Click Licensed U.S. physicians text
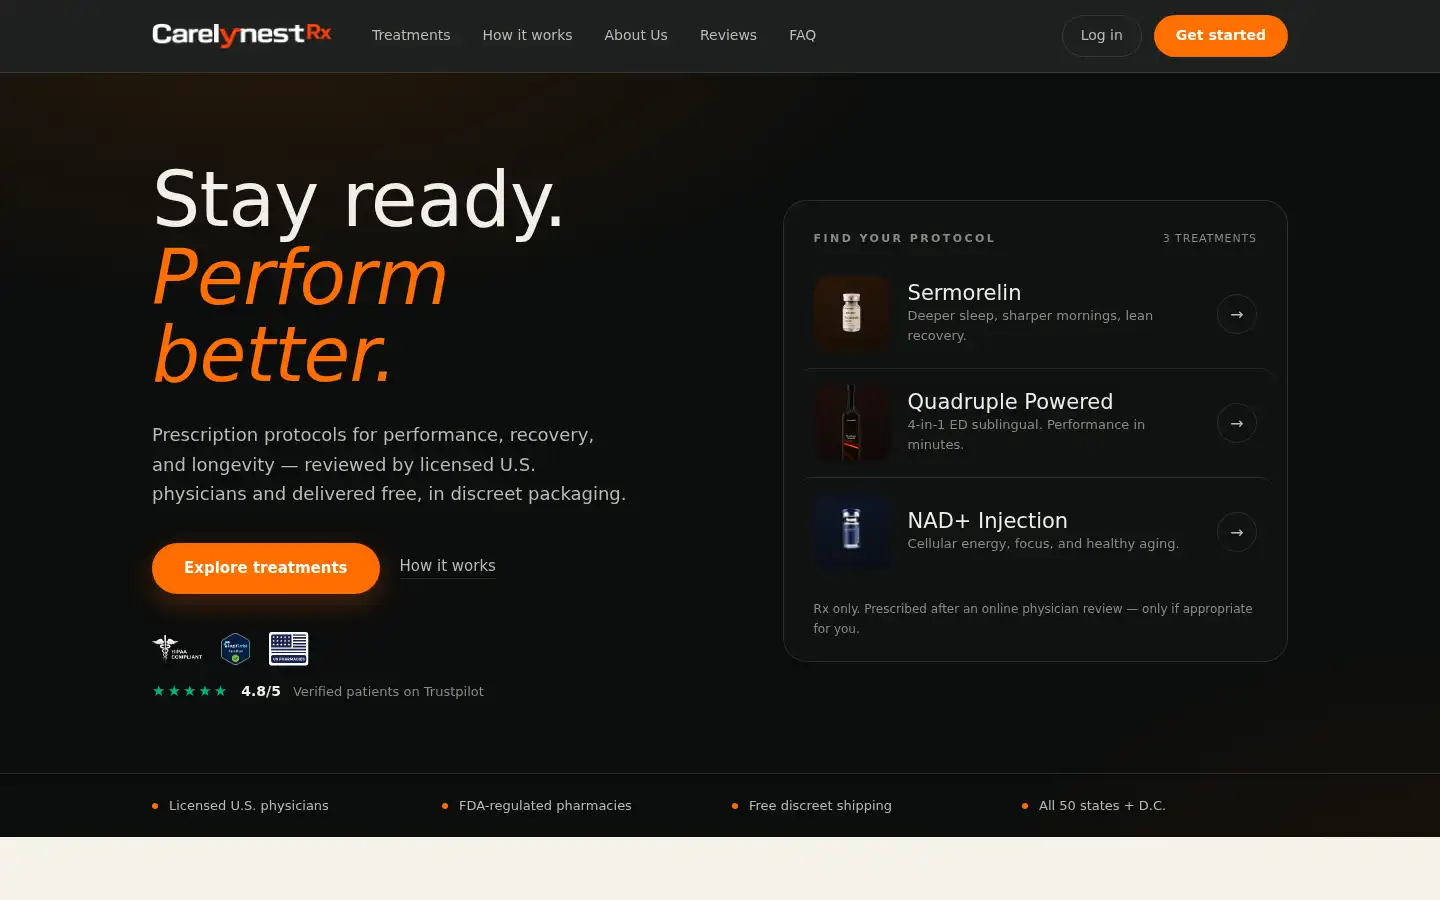The width and height of the screenshot is (1440, 900). 248,805
